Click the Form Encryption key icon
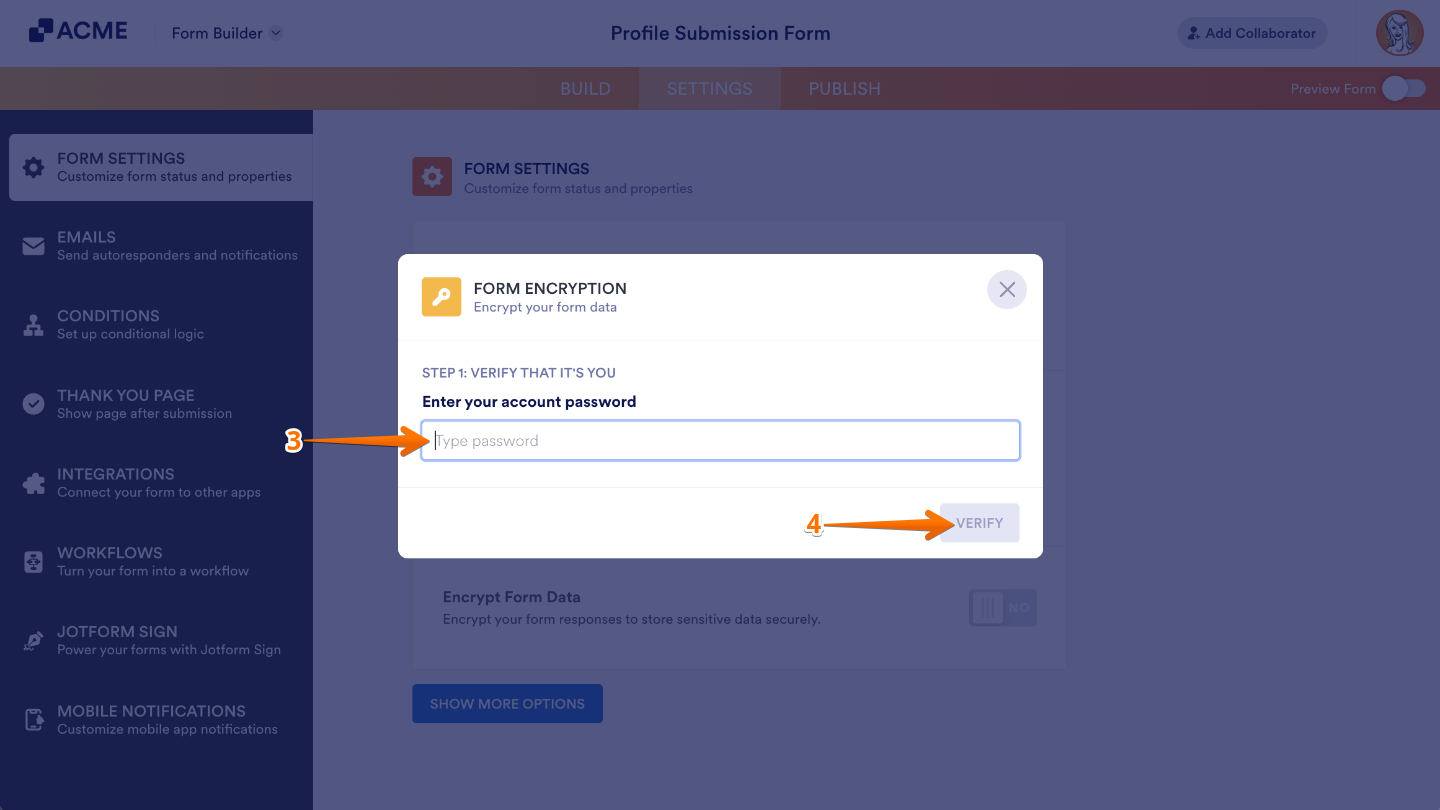1440x810 pixels. [441, 297]
